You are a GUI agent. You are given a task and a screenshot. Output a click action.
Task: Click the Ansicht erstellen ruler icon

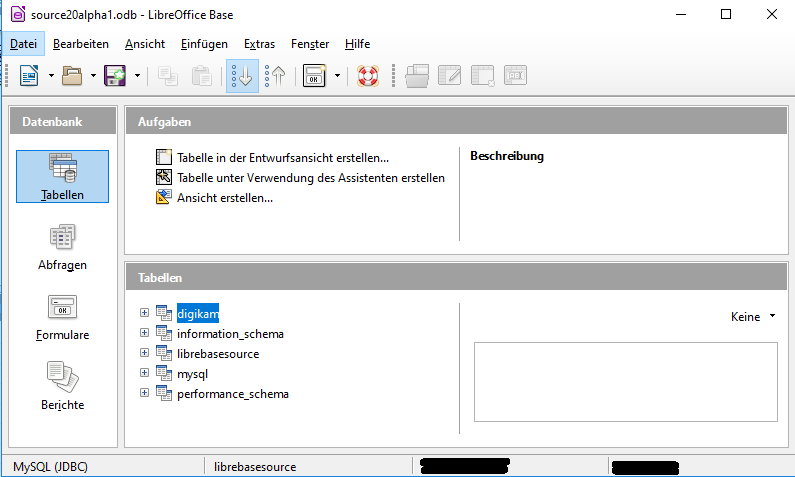point(163,197)
